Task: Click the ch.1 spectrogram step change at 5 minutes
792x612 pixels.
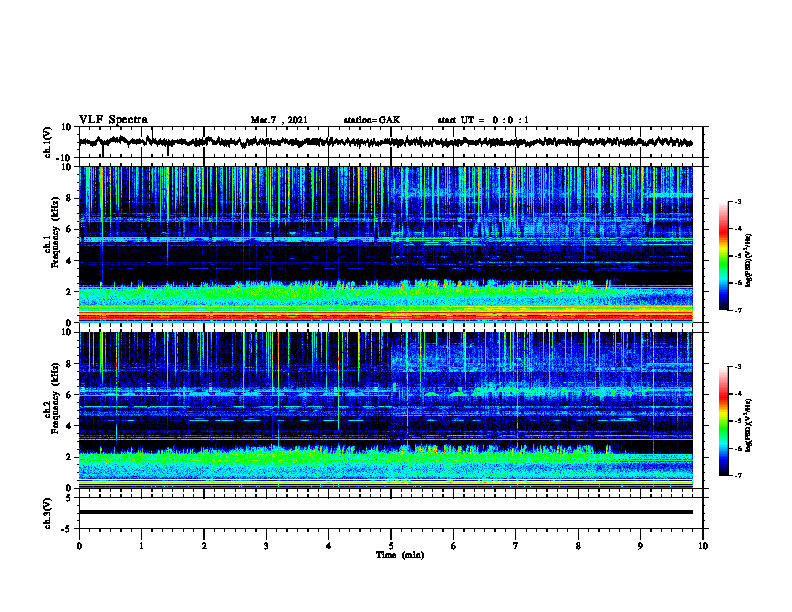Action: pos(391,247)
